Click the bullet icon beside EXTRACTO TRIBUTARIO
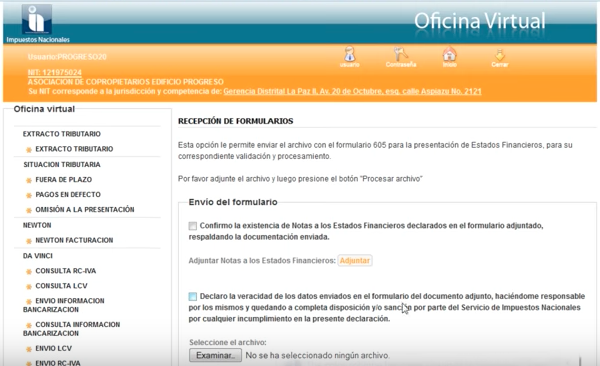The image size is (600, 366). [x=29, y=150]
